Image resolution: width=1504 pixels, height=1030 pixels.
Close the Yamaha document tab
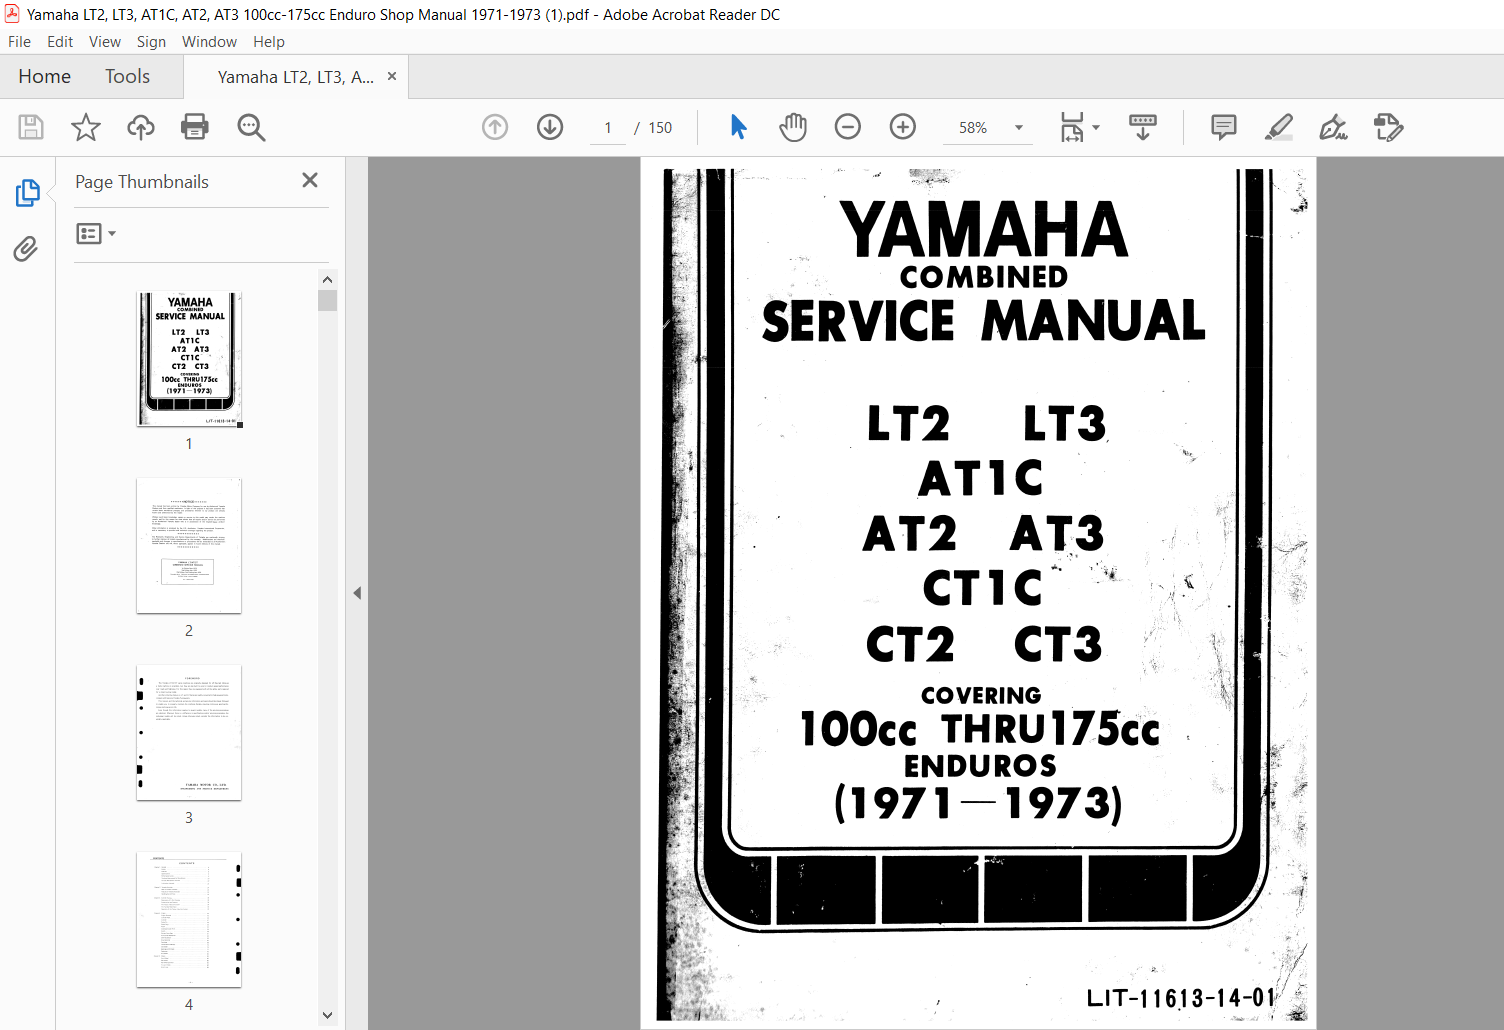coord(392,76)
